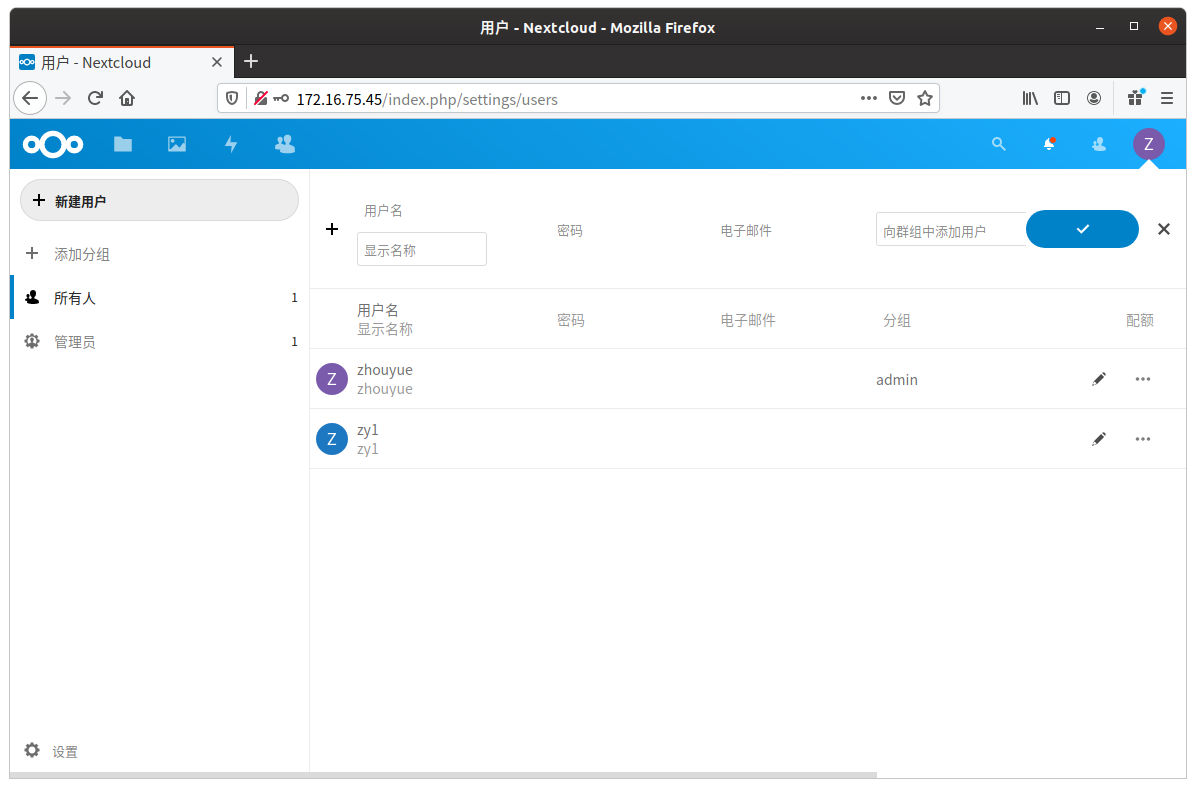
Task: Click the 新建用户 button
Action: (x=158, y=200)
